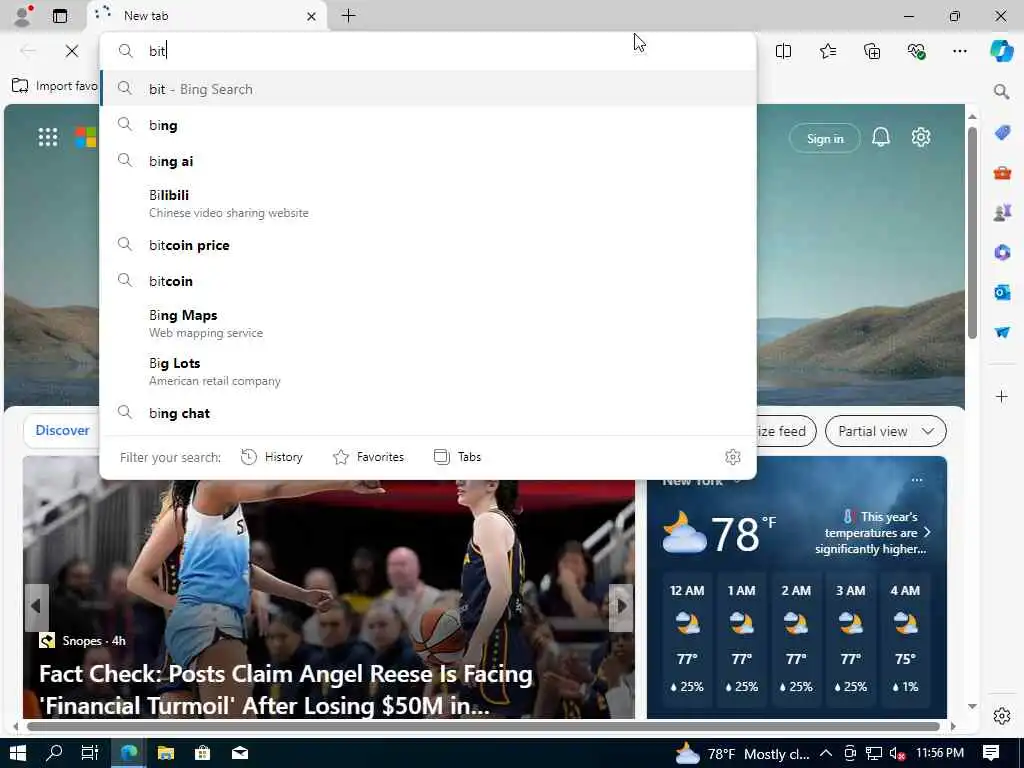This screenshot has width=1024, height=768.
Task: Click the 4 AM hourly forecast
Action: coord(905,639)
